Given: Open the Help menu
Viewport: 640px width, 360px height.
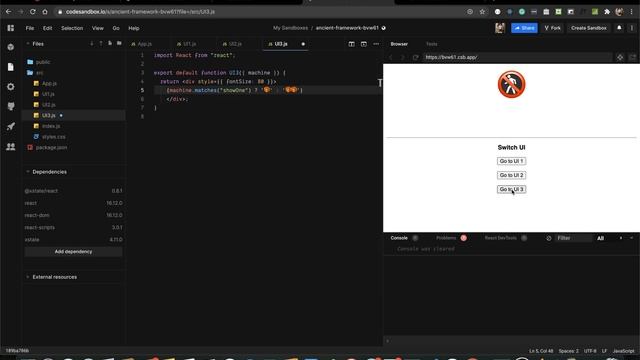Looking at the screenshot, I should [x=134, y=28].
